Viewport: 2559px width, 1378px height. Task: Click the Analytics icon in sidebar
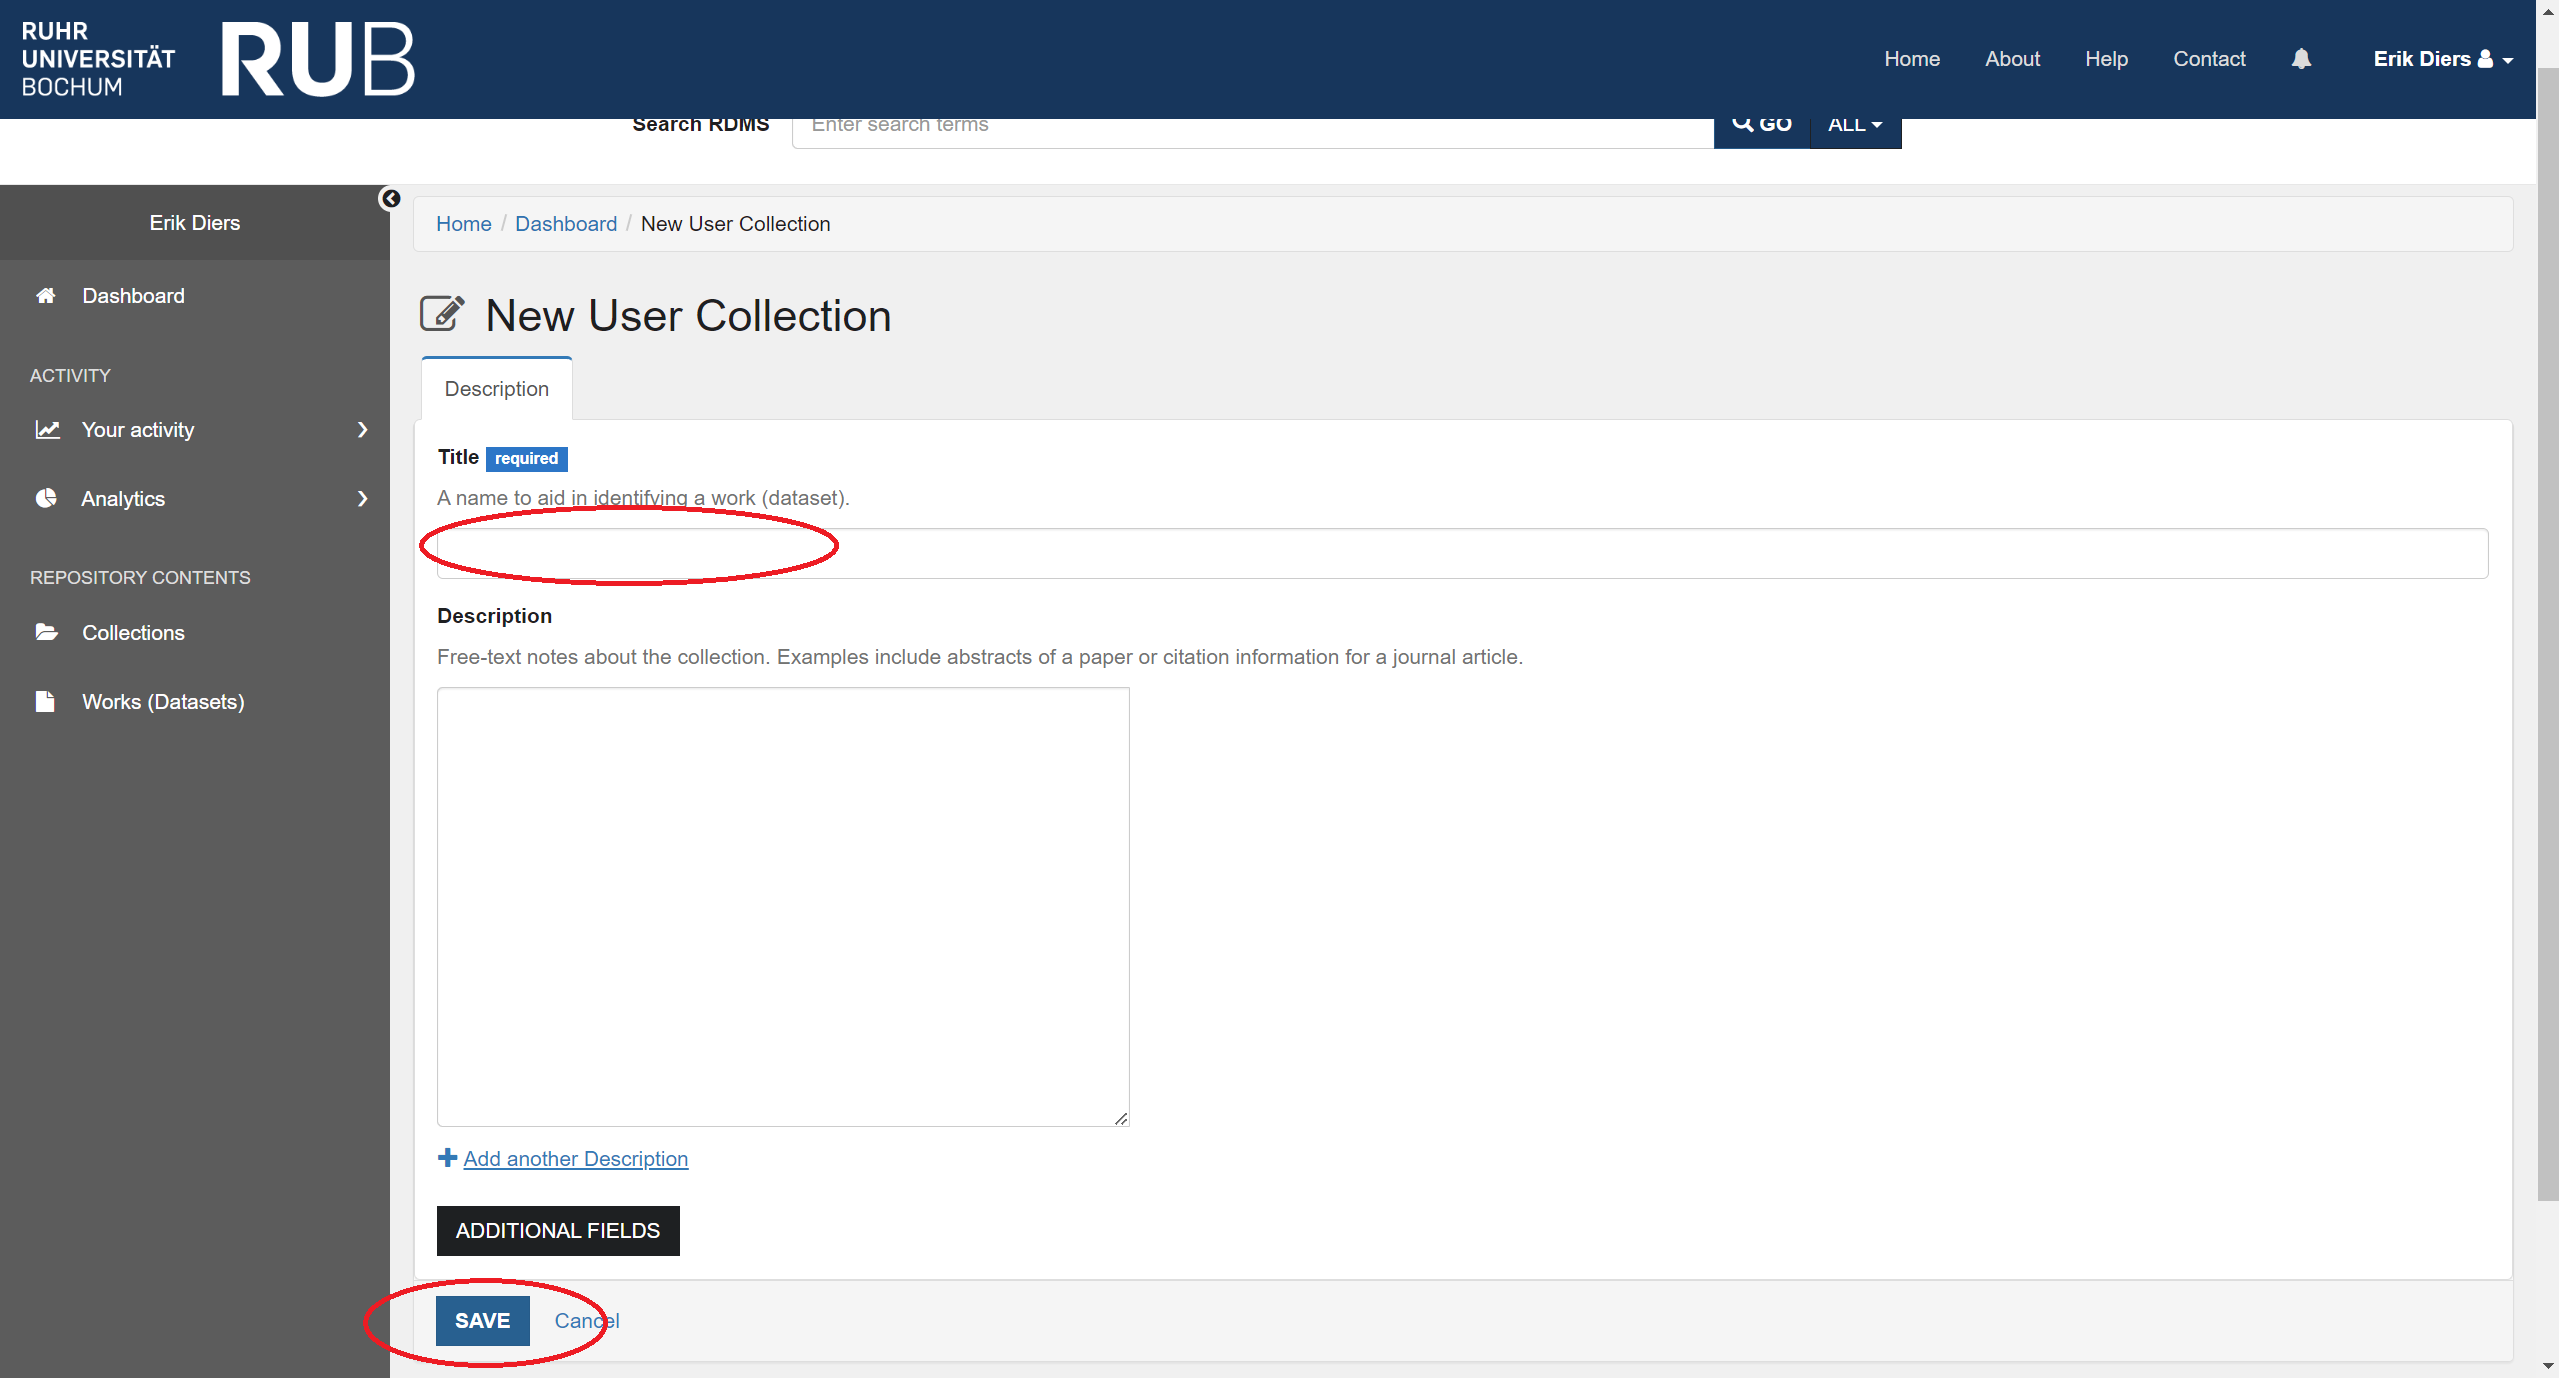(x=48, y=499)
